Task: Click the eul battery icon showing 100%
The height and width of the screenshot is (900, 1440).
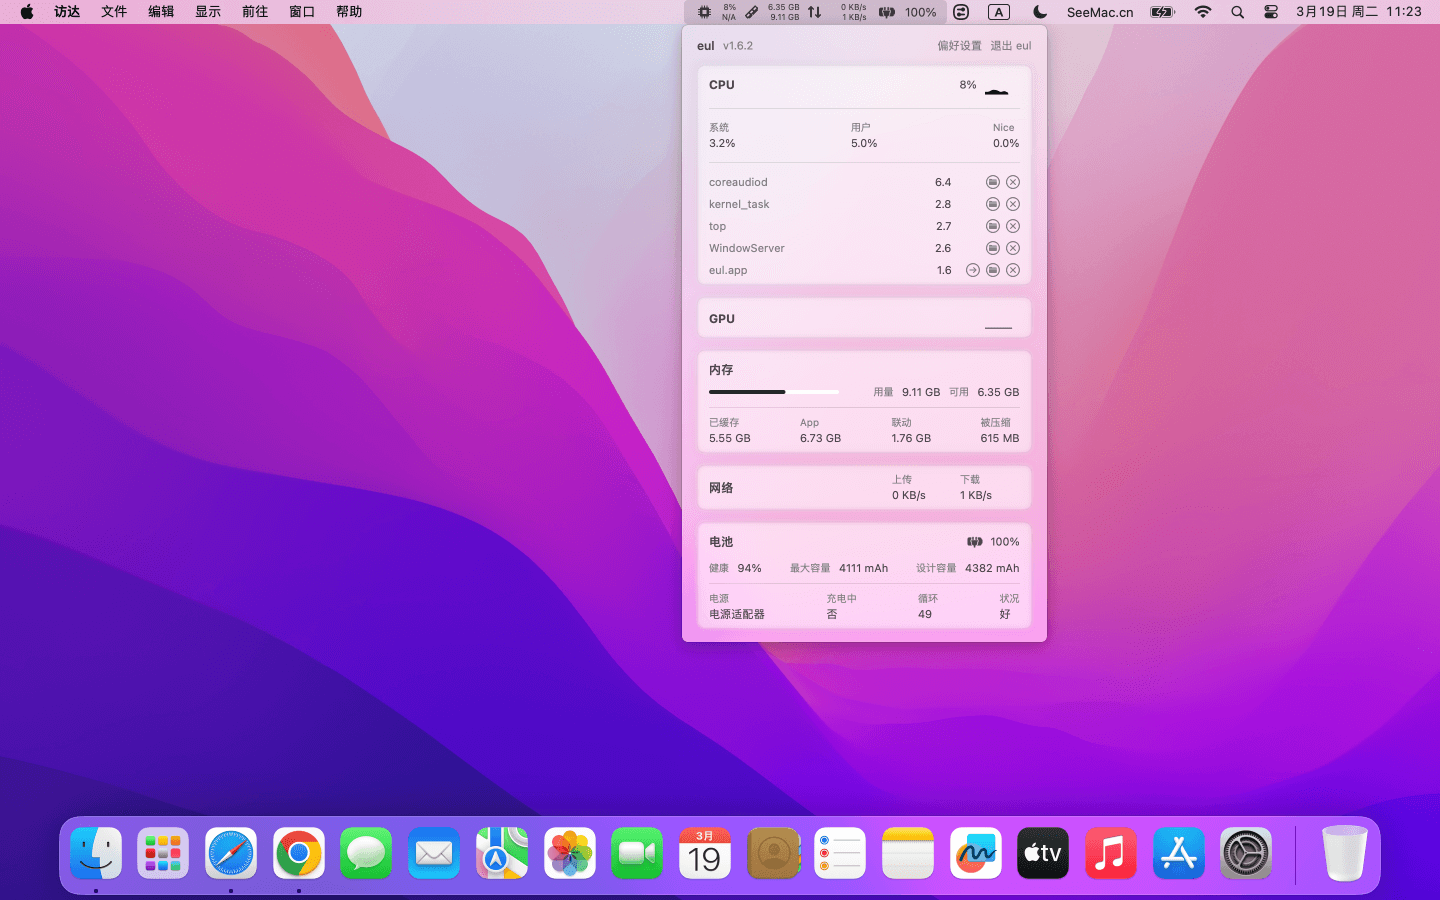Action: point(887,12)
